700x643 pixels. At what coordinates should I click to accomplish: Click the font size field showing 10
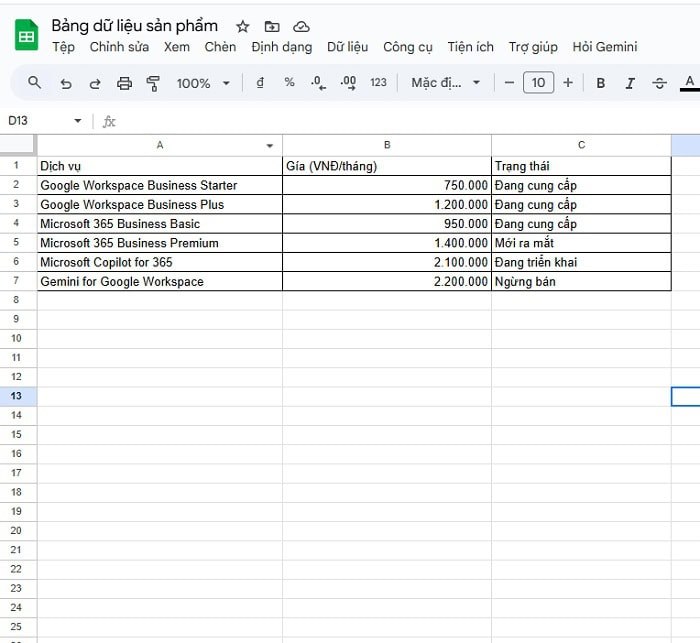pos(538,83)
